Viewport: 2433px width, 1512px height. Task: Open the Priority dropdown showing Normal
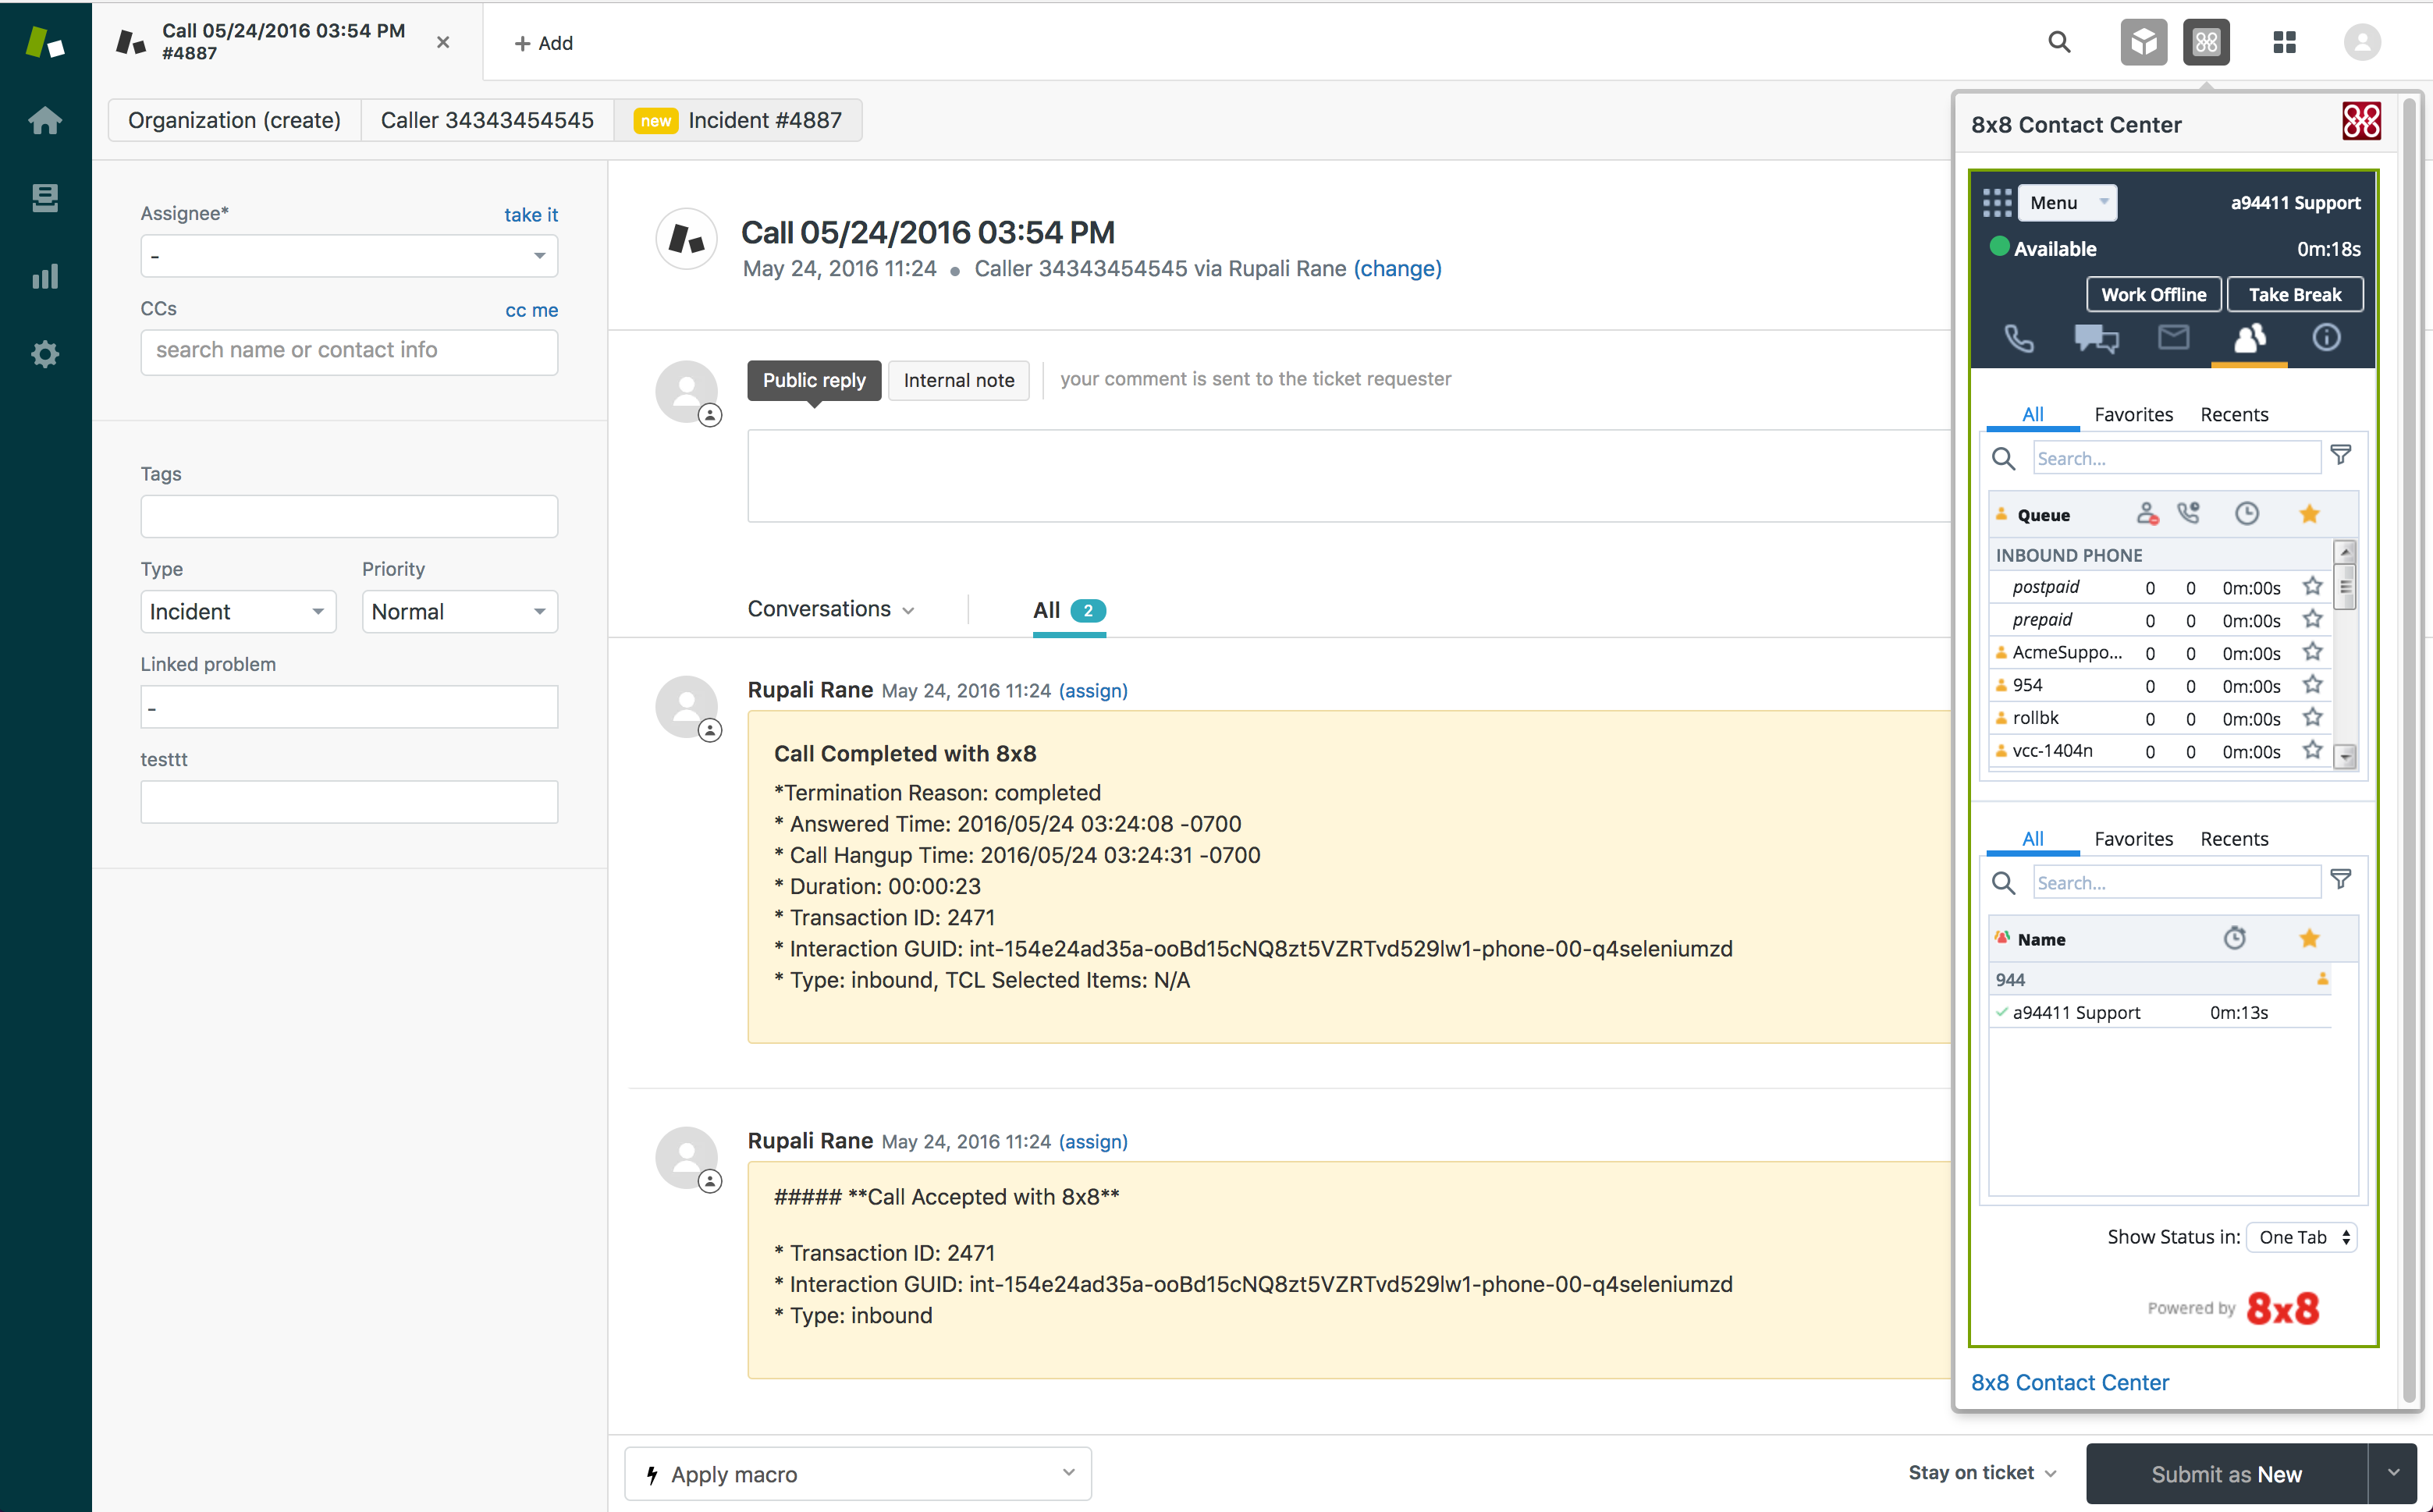[460, 611]
